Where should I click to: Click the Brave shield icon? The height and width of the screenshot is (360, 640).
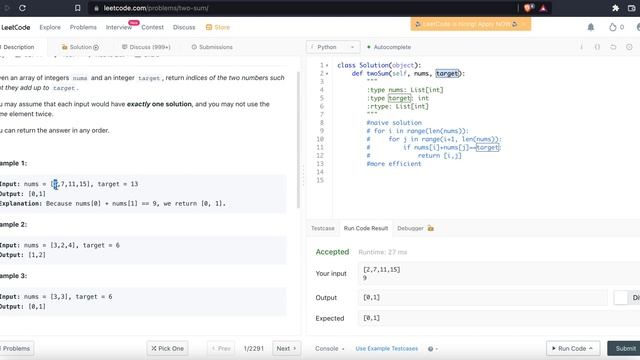(x=528, y=8)
